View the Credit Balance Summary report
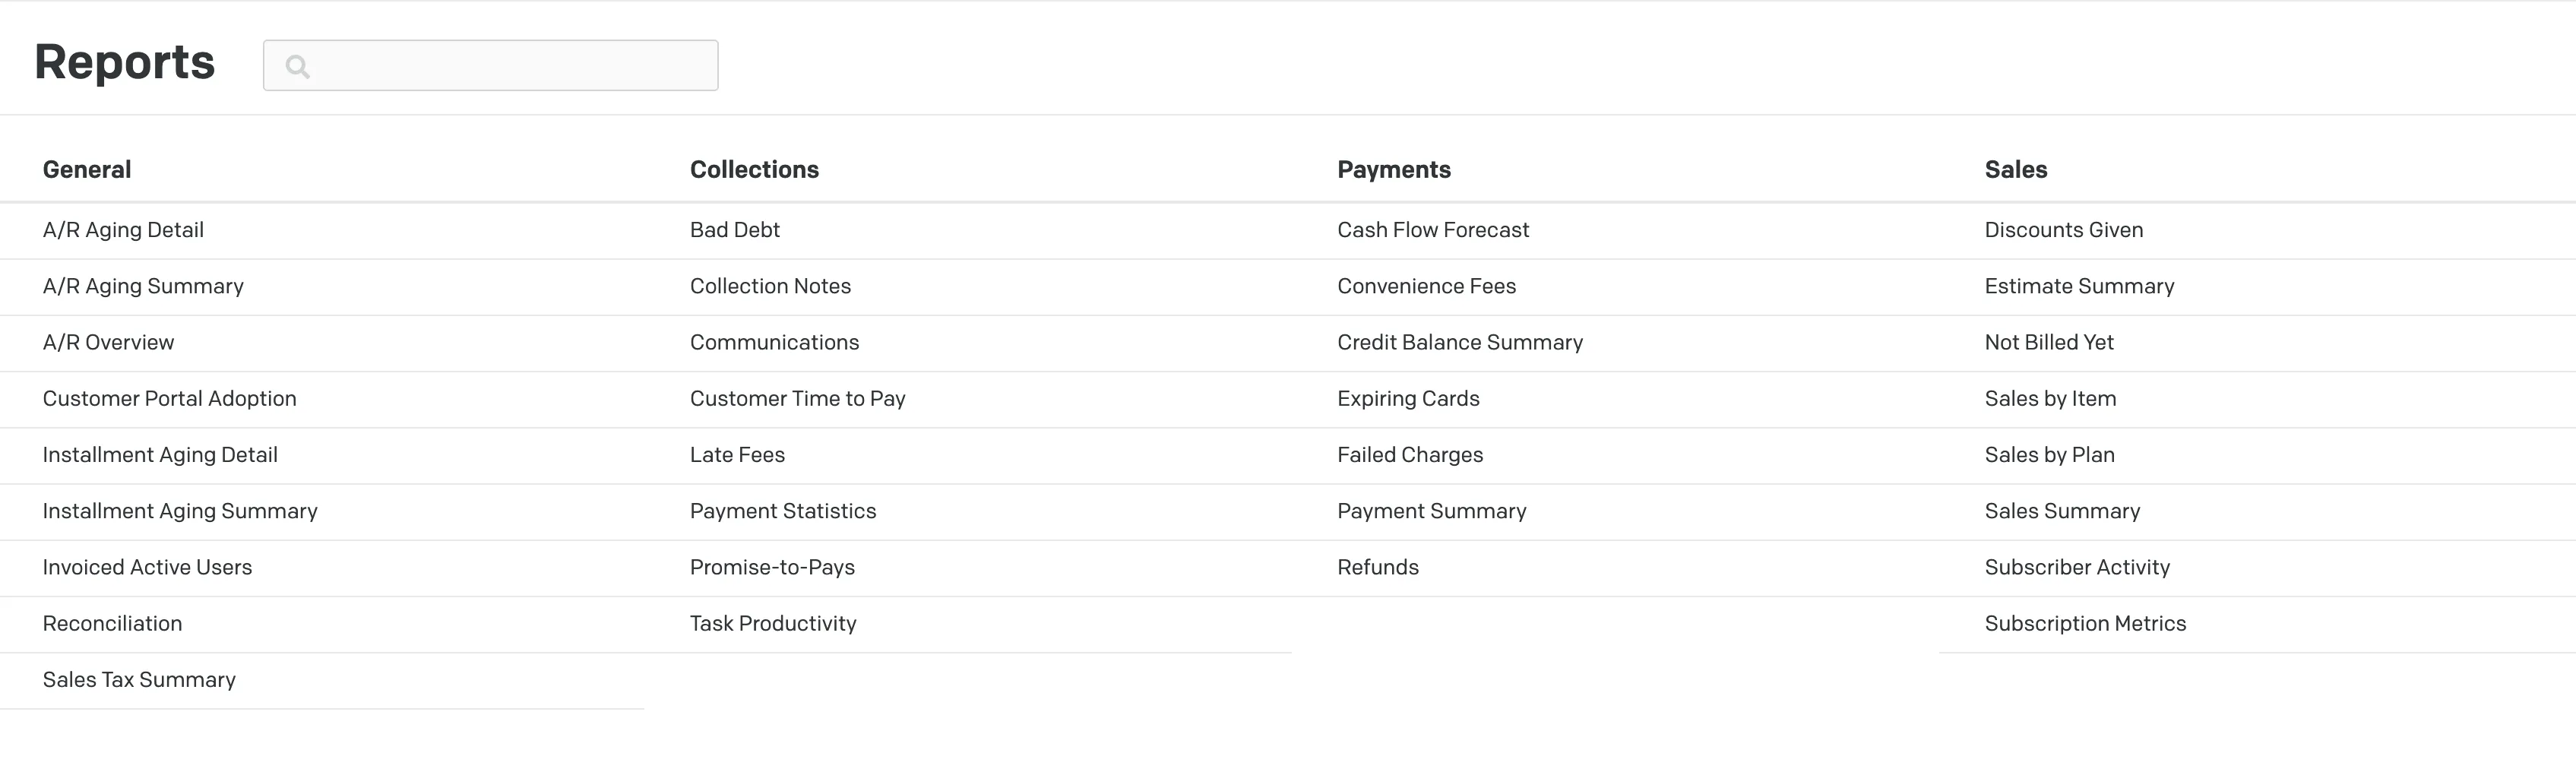 pos(1460,342)
